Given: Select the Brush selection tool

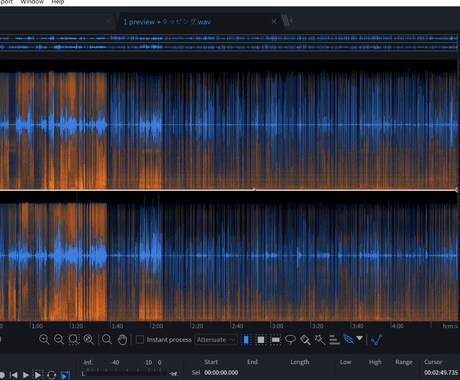Looking at the screenshot, I should [x=305, y=340].
